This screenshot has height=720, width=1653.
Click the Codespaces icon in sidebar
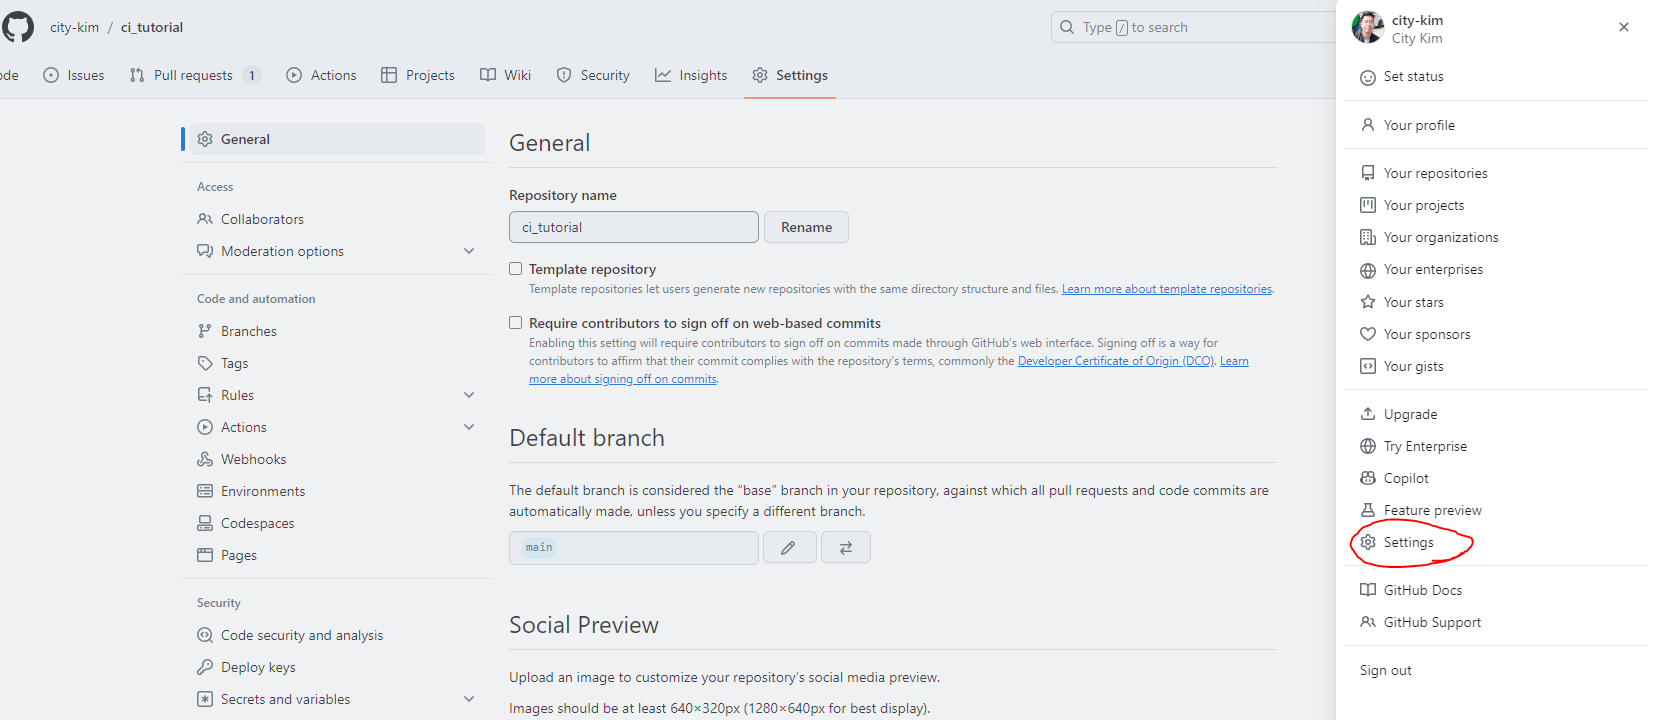point(205,523)
